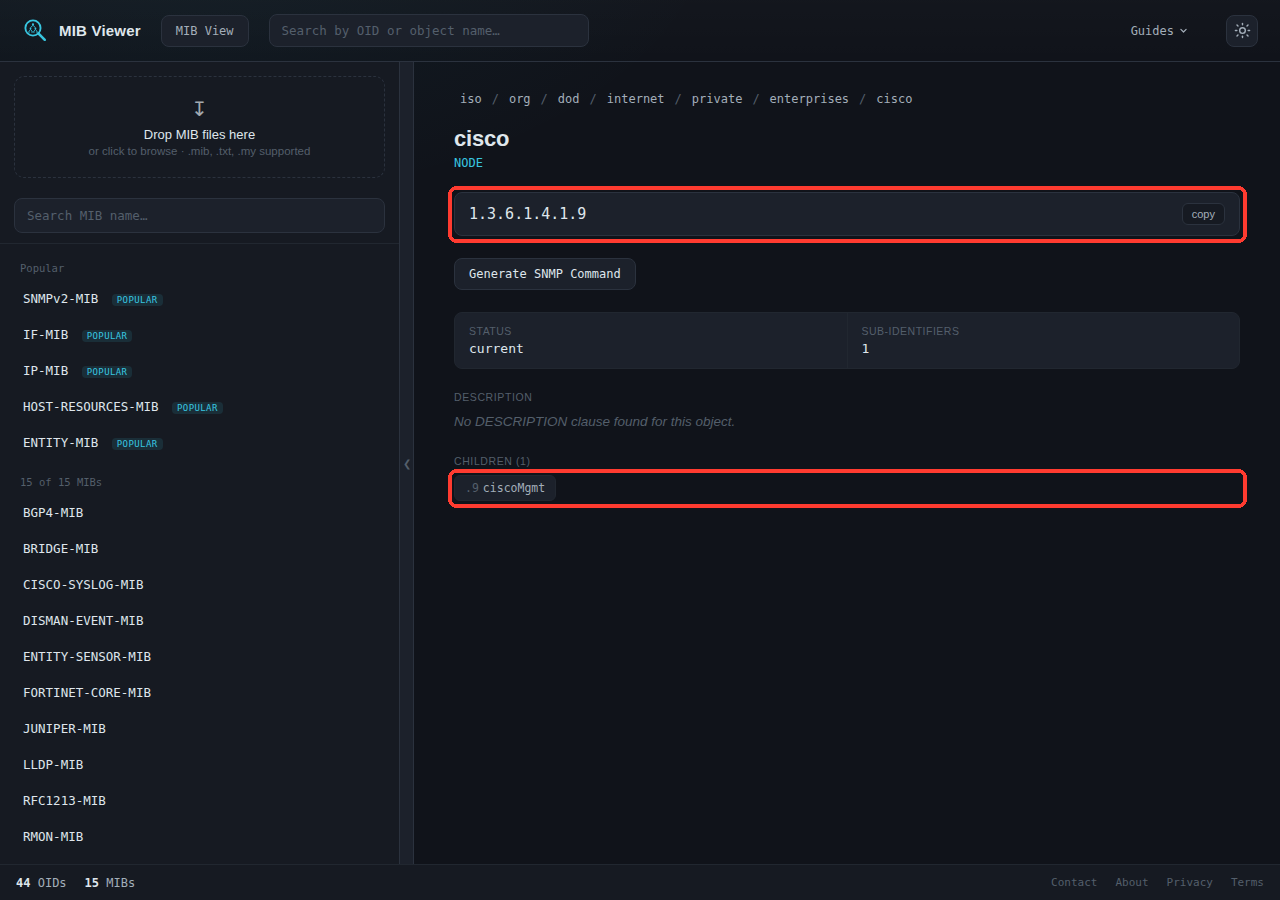Click the POPULAR badge next to SNMPv2-MIB

[x=137, y=300]
